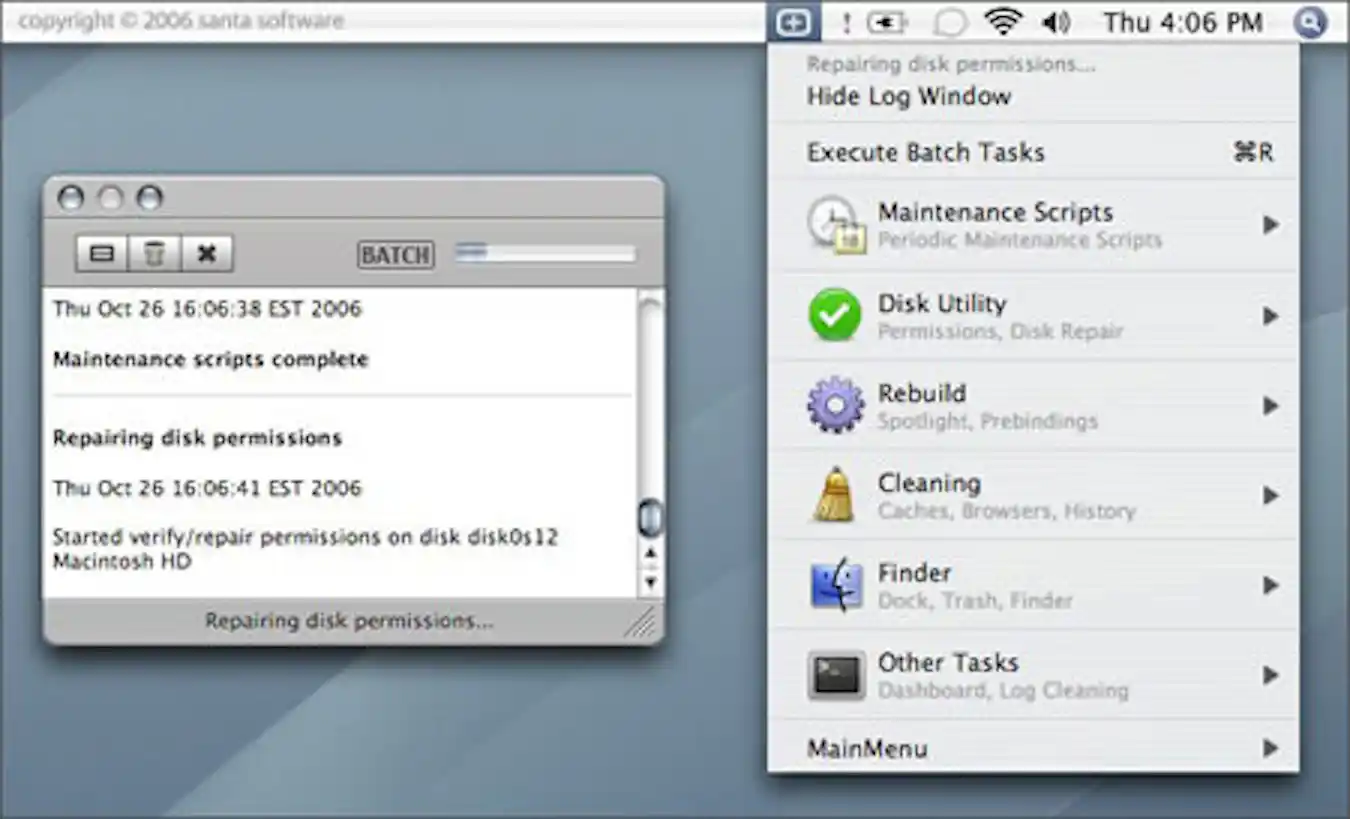Expand the Maintenance Scripts submenu
This screenshot has width=1350, height=819.
[1271, 224]
